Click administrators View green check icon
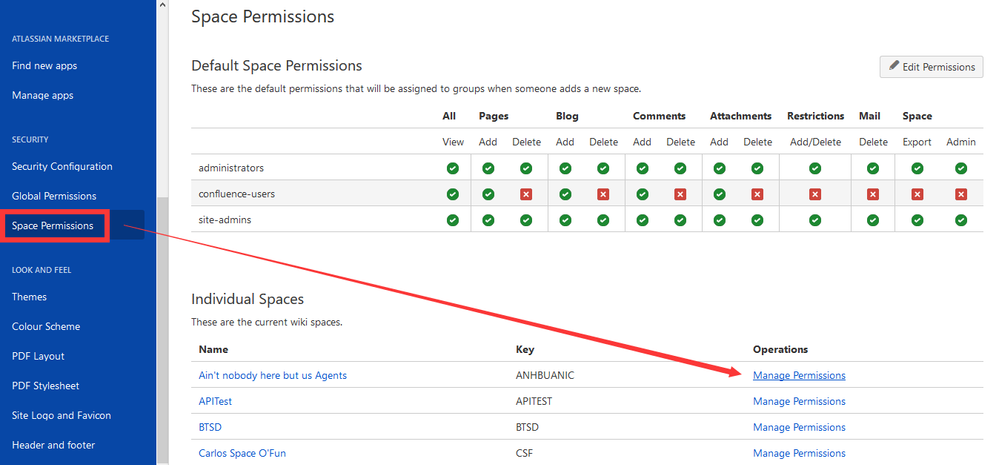The height and width of the screenshot is (465, 999). (452, 168)
